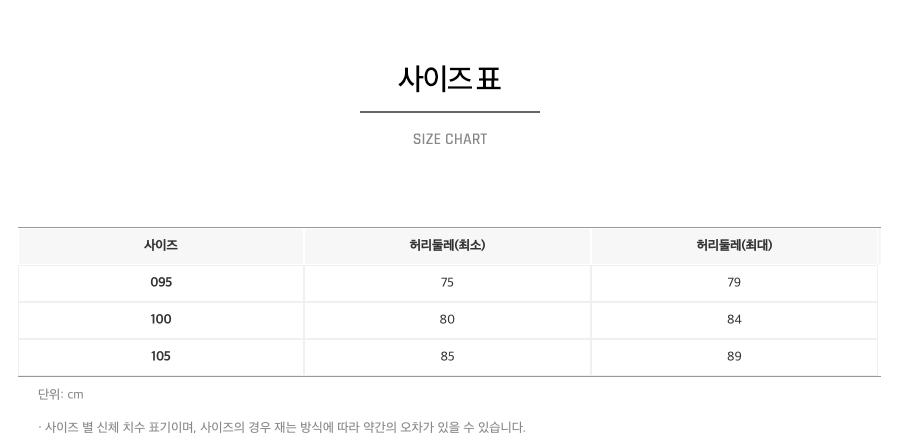Image resolution: width=900 pixels, height=443 pixels.
Task: Click the size measurement disclaimer sentence
Action: [x=282, y=428]
